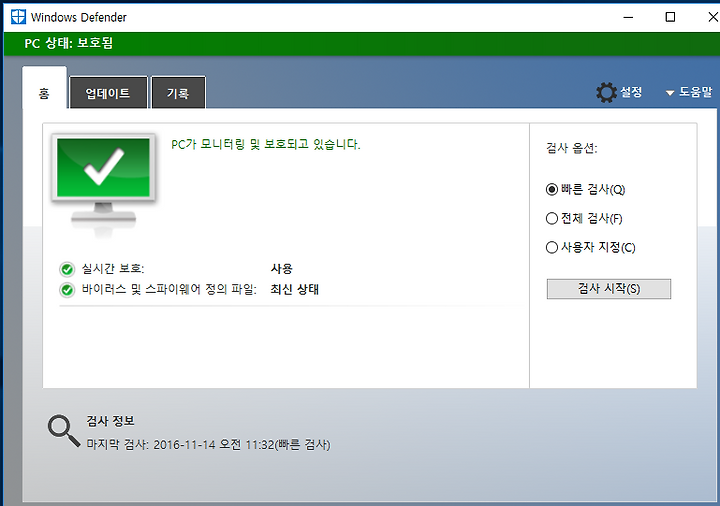Viewport: 720px width, 506px height.
Task: Open 설정 via the gear icon
Action: coord(606,93)
